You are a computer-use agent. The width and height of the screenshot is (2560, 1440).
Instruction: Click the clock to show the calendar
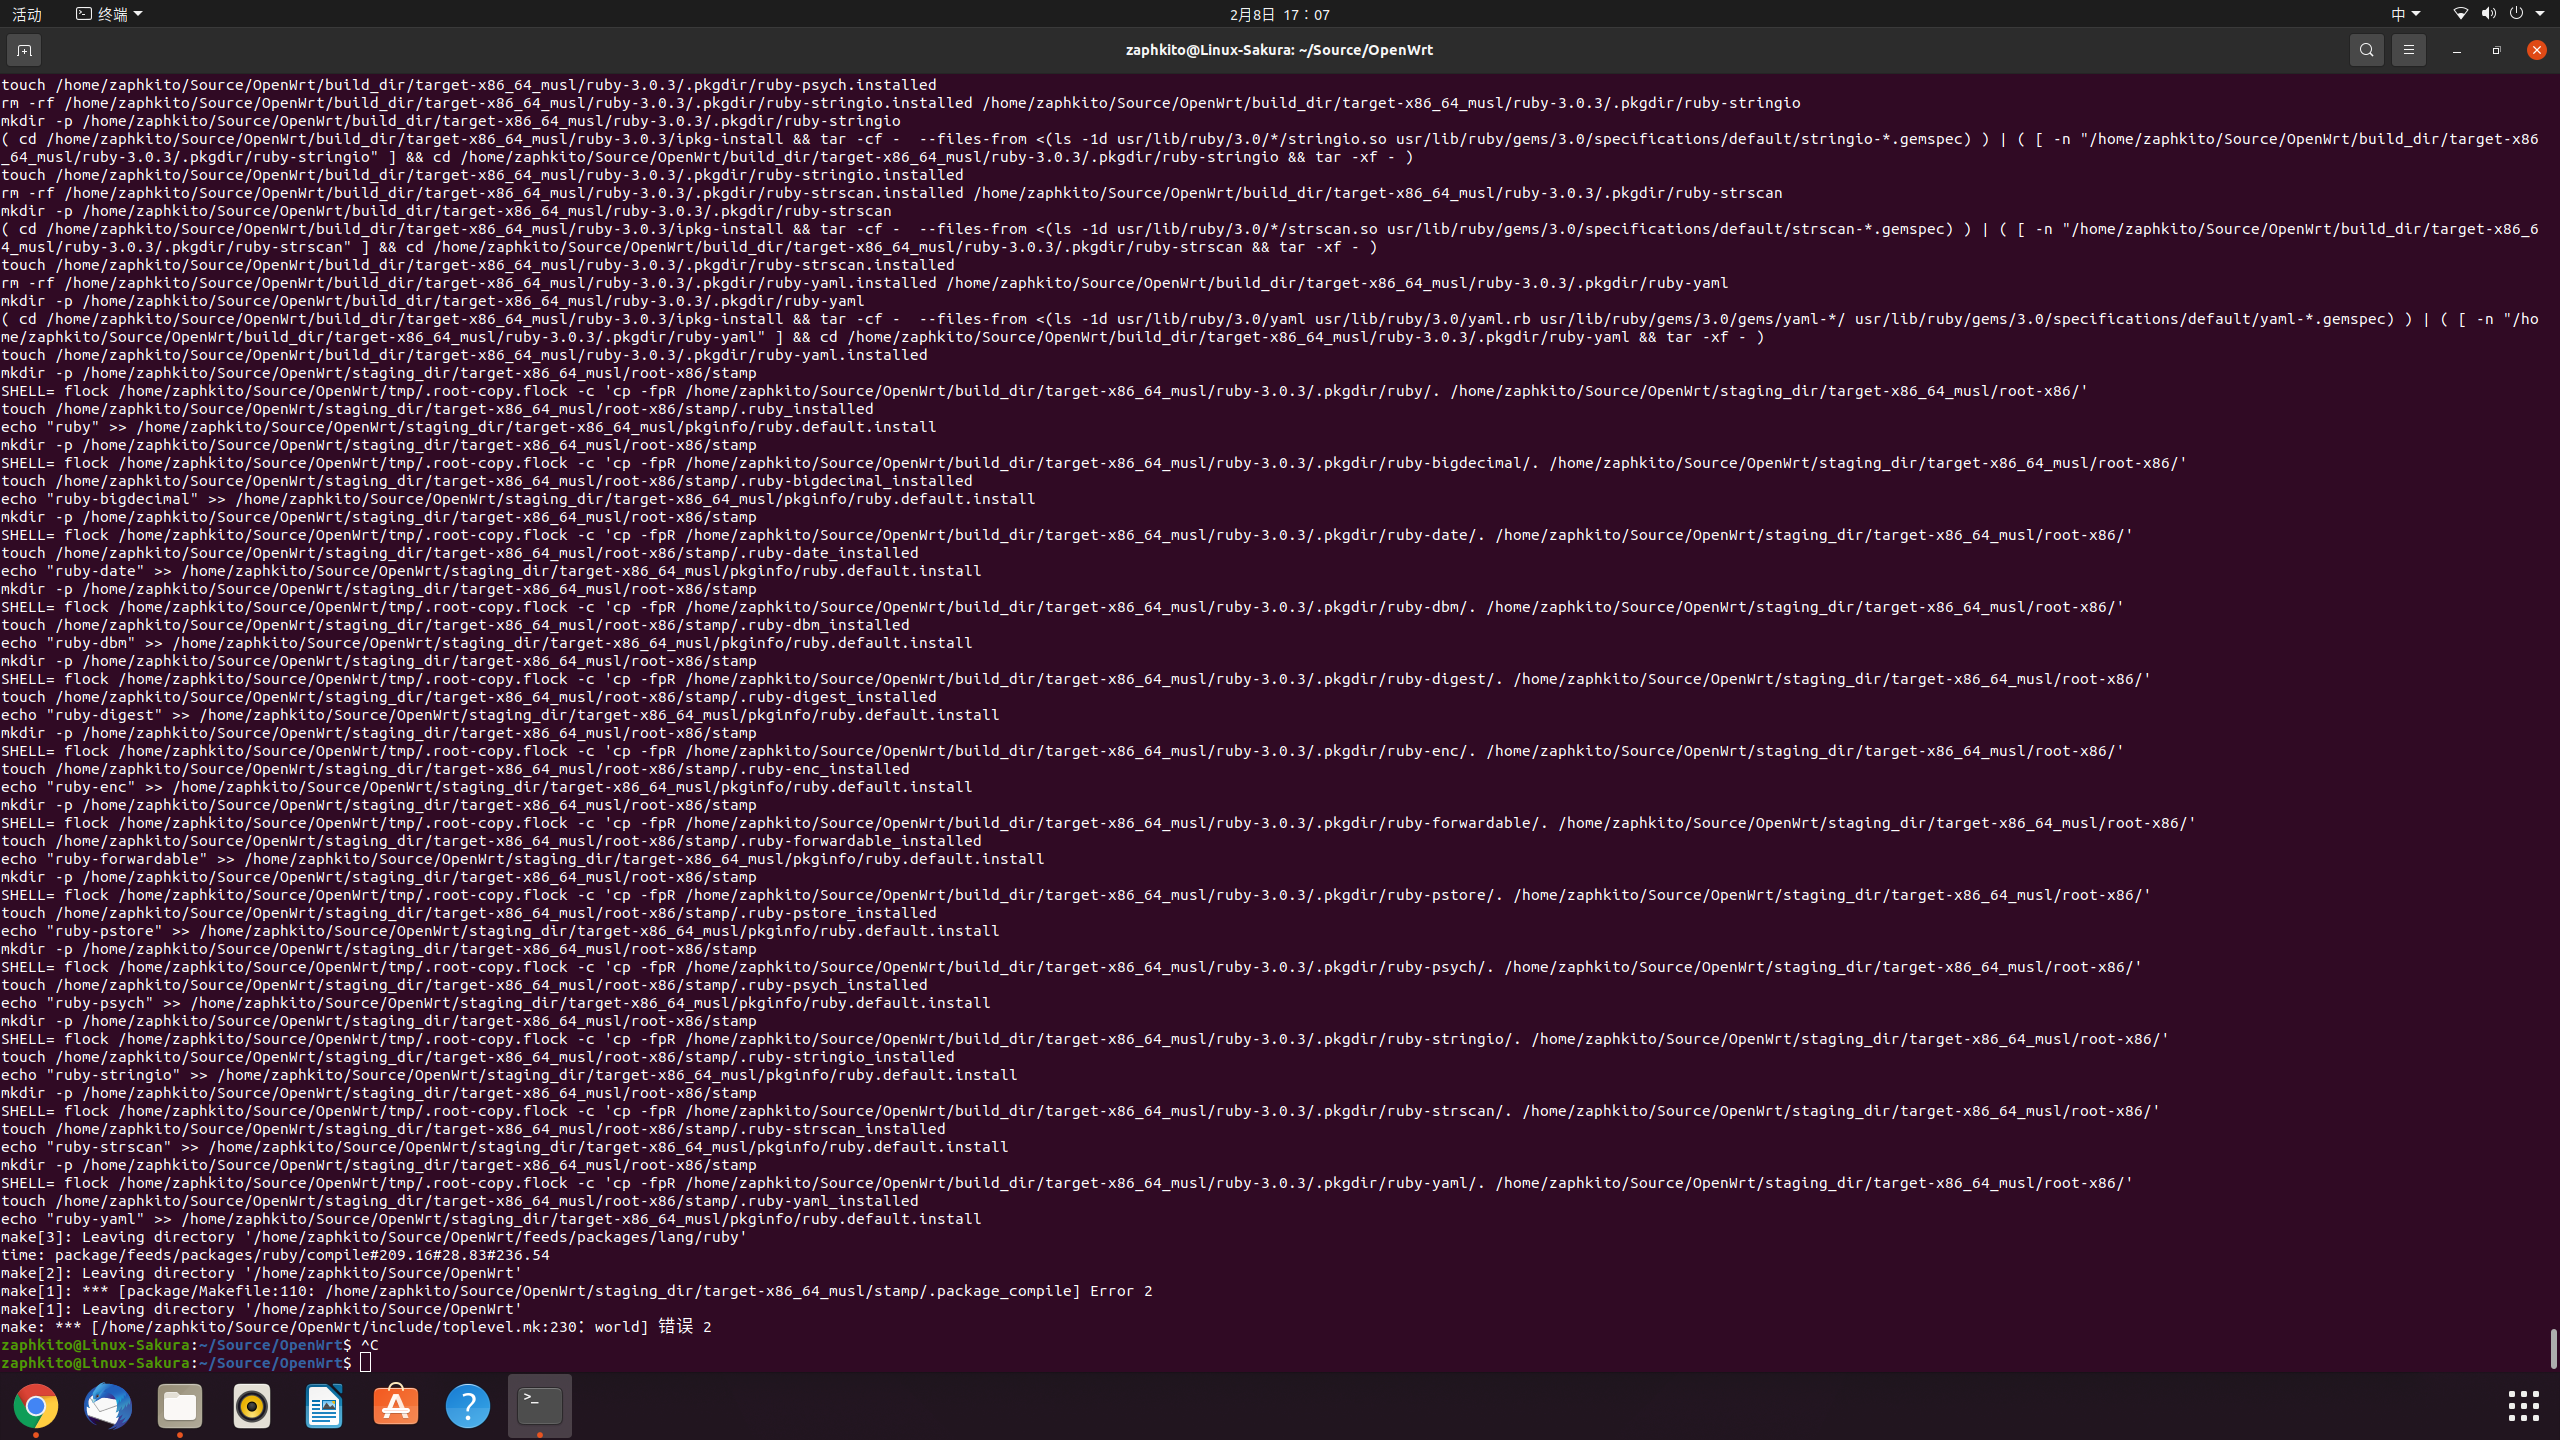pyautogui.click(x=1280, y=13)
